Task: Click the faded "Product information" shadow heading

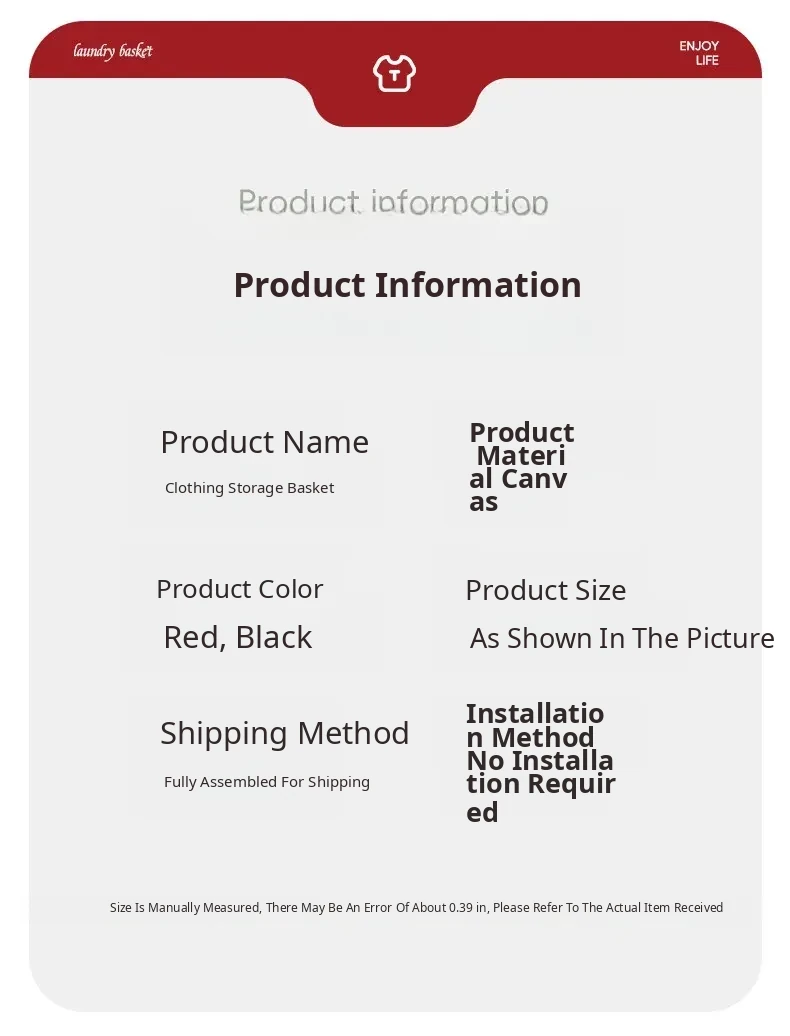Action: (x=393, y=203)
